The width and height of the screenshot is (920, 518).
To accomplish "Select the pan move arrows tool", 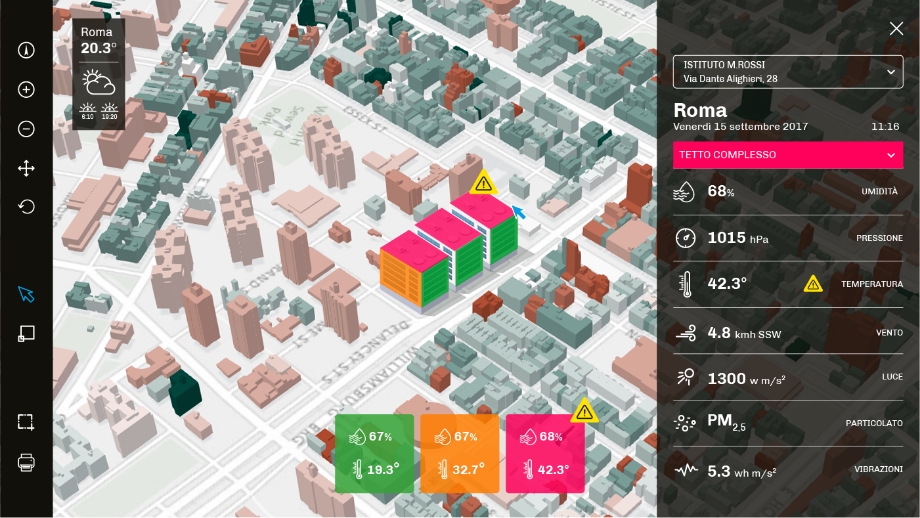I will point(26,169).
